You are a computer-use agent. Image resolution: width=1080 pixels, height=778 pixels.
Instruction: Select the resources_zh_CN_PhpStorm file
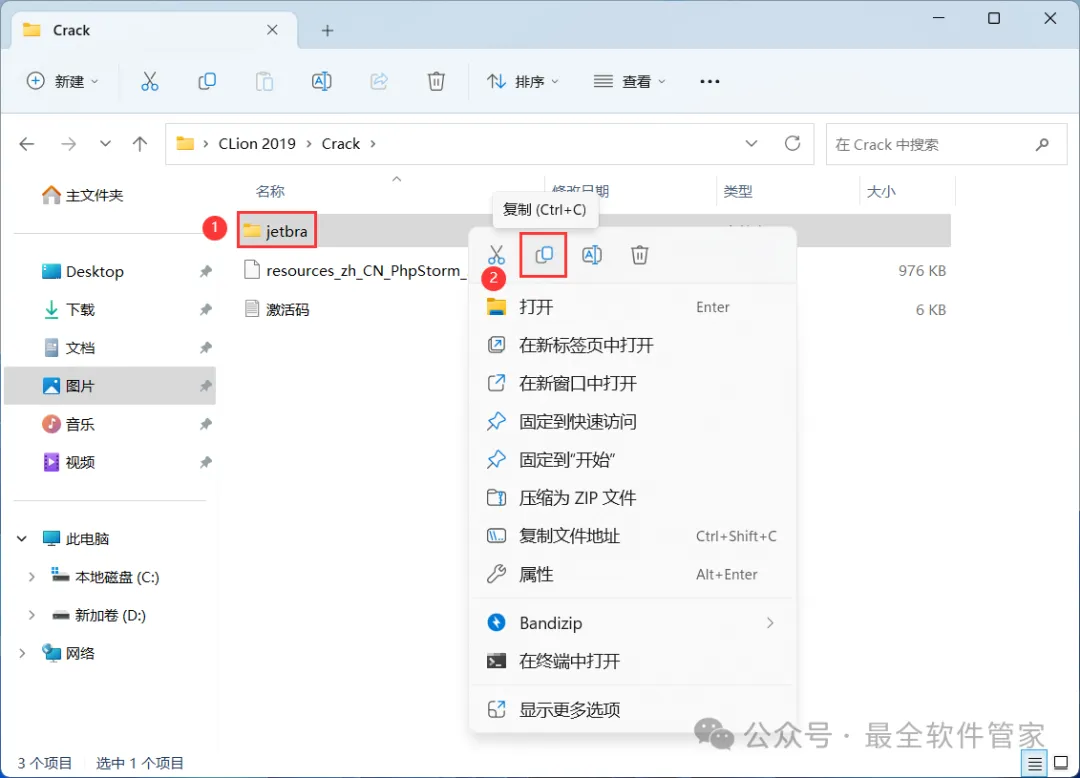click(x=353, y=271)
